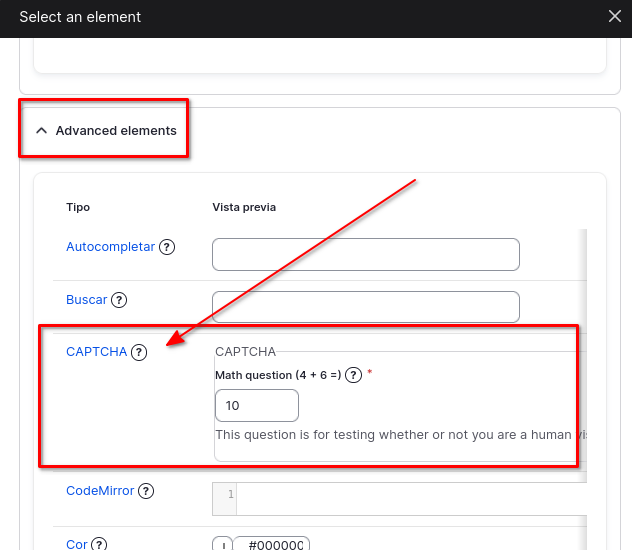Click line number 1 in CodeMirror gutter

pos(230,495)
